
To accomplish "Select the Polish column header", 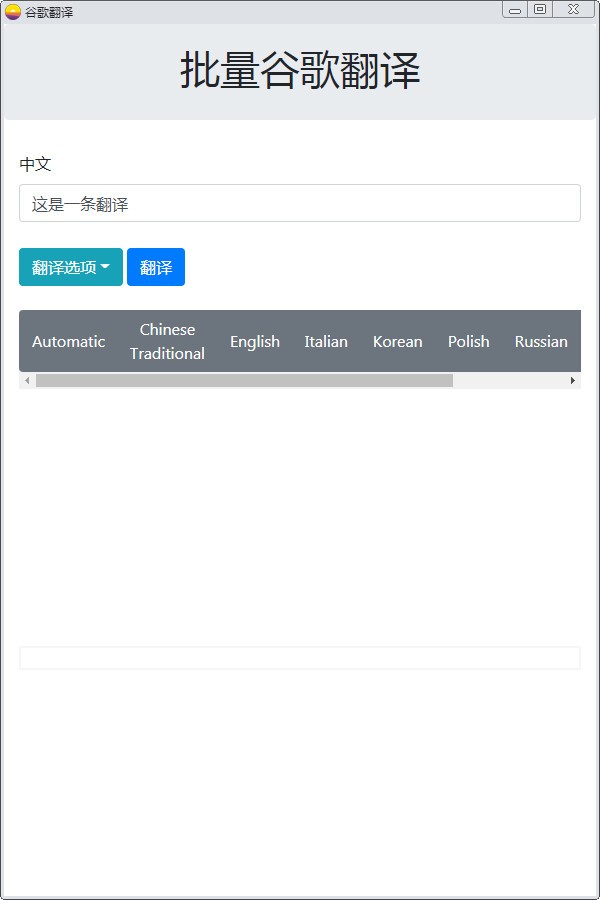I will click(469, 342).
